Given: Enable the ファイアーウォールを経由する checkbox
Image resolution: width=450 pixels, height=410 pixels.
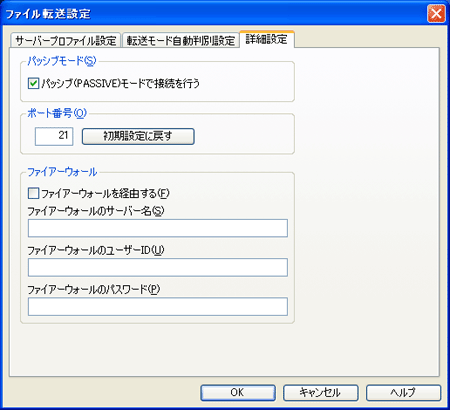Looking at the screenshot, I should click(34, 193).
